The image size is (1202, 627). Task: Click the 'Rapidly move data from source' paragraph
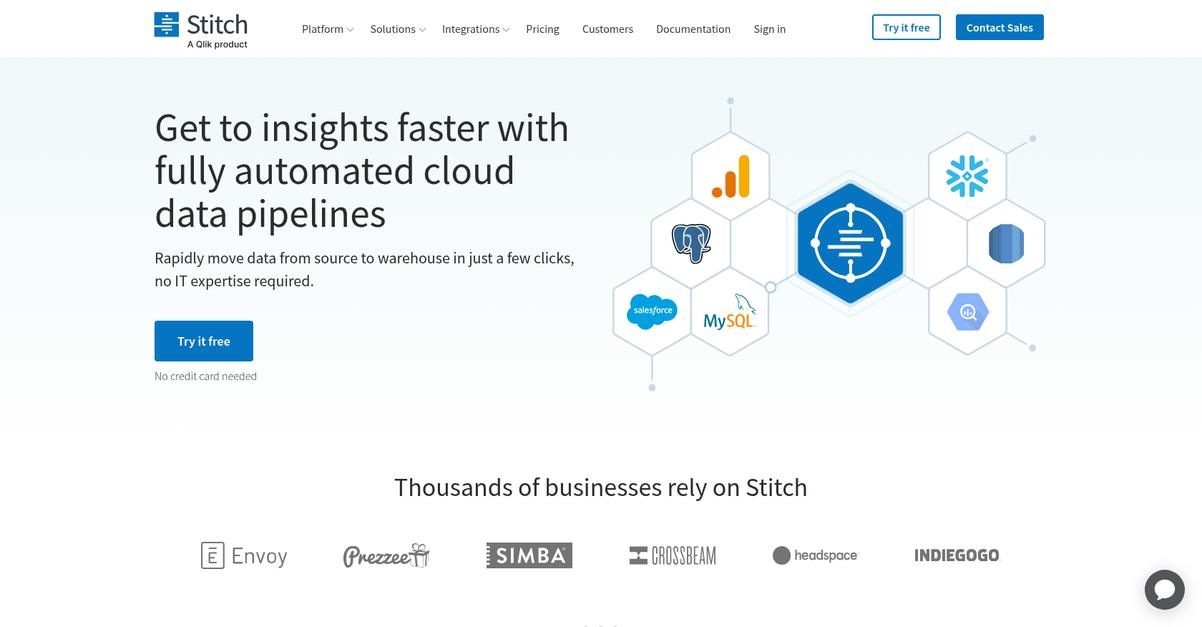[x=364, y=270]
